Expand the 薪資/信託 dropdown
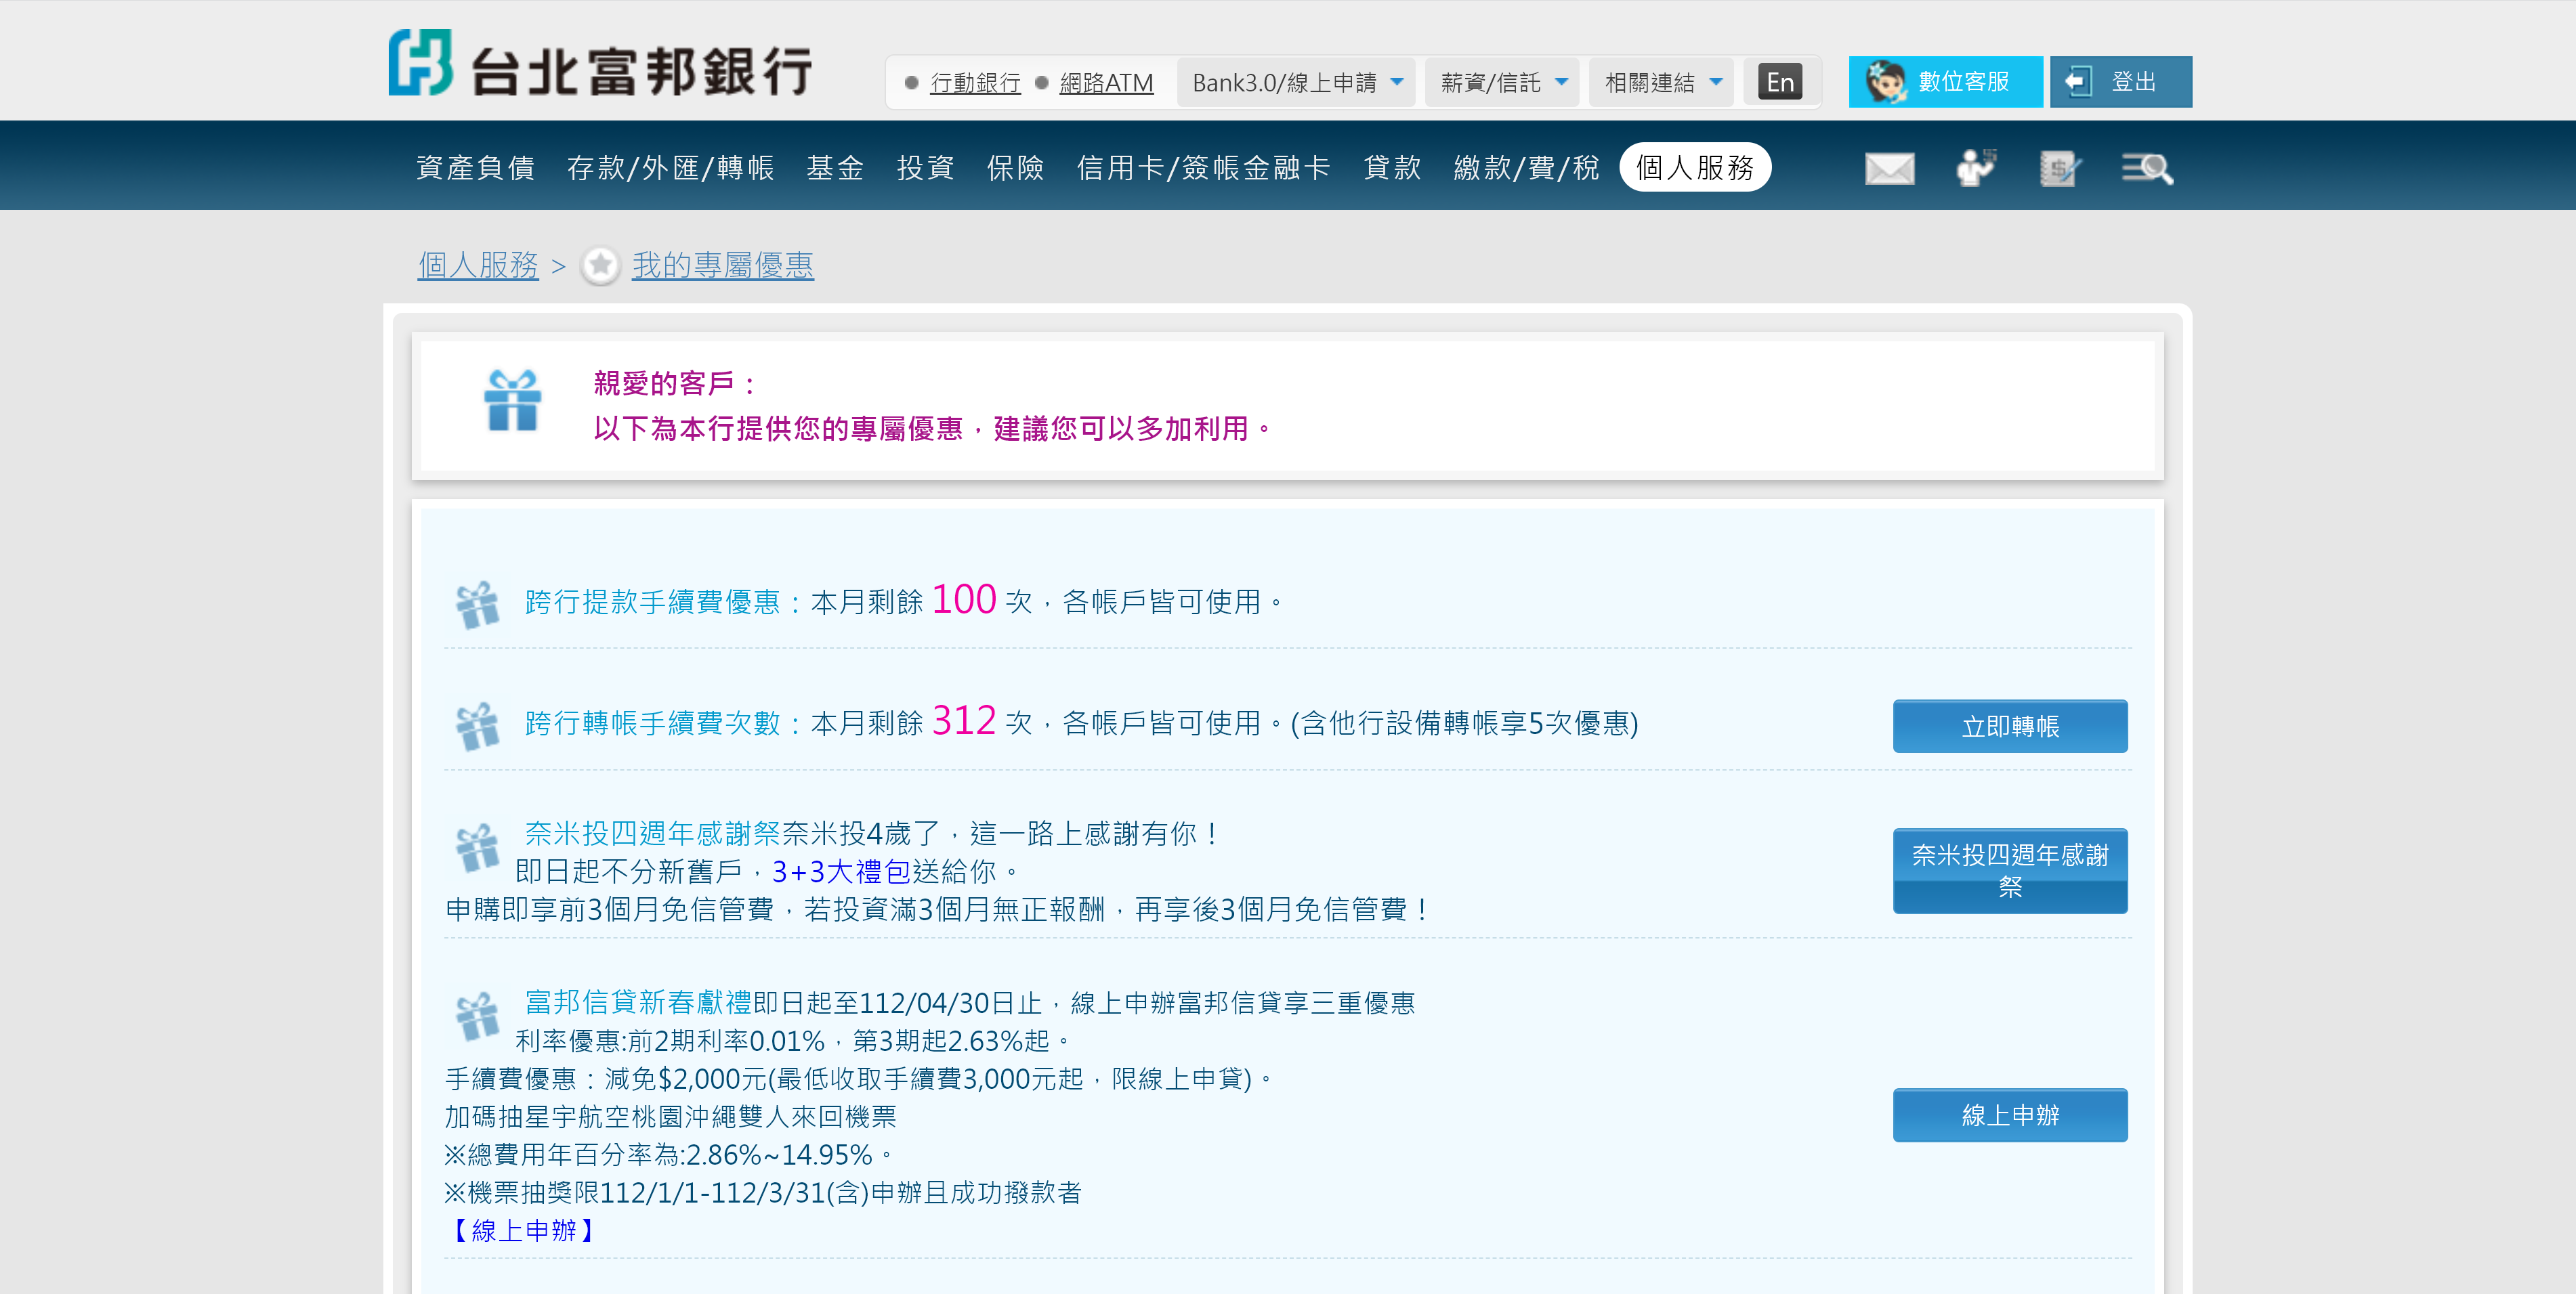Image resolution: width=2576 pixels, height=1294 pixels. 1502,82
